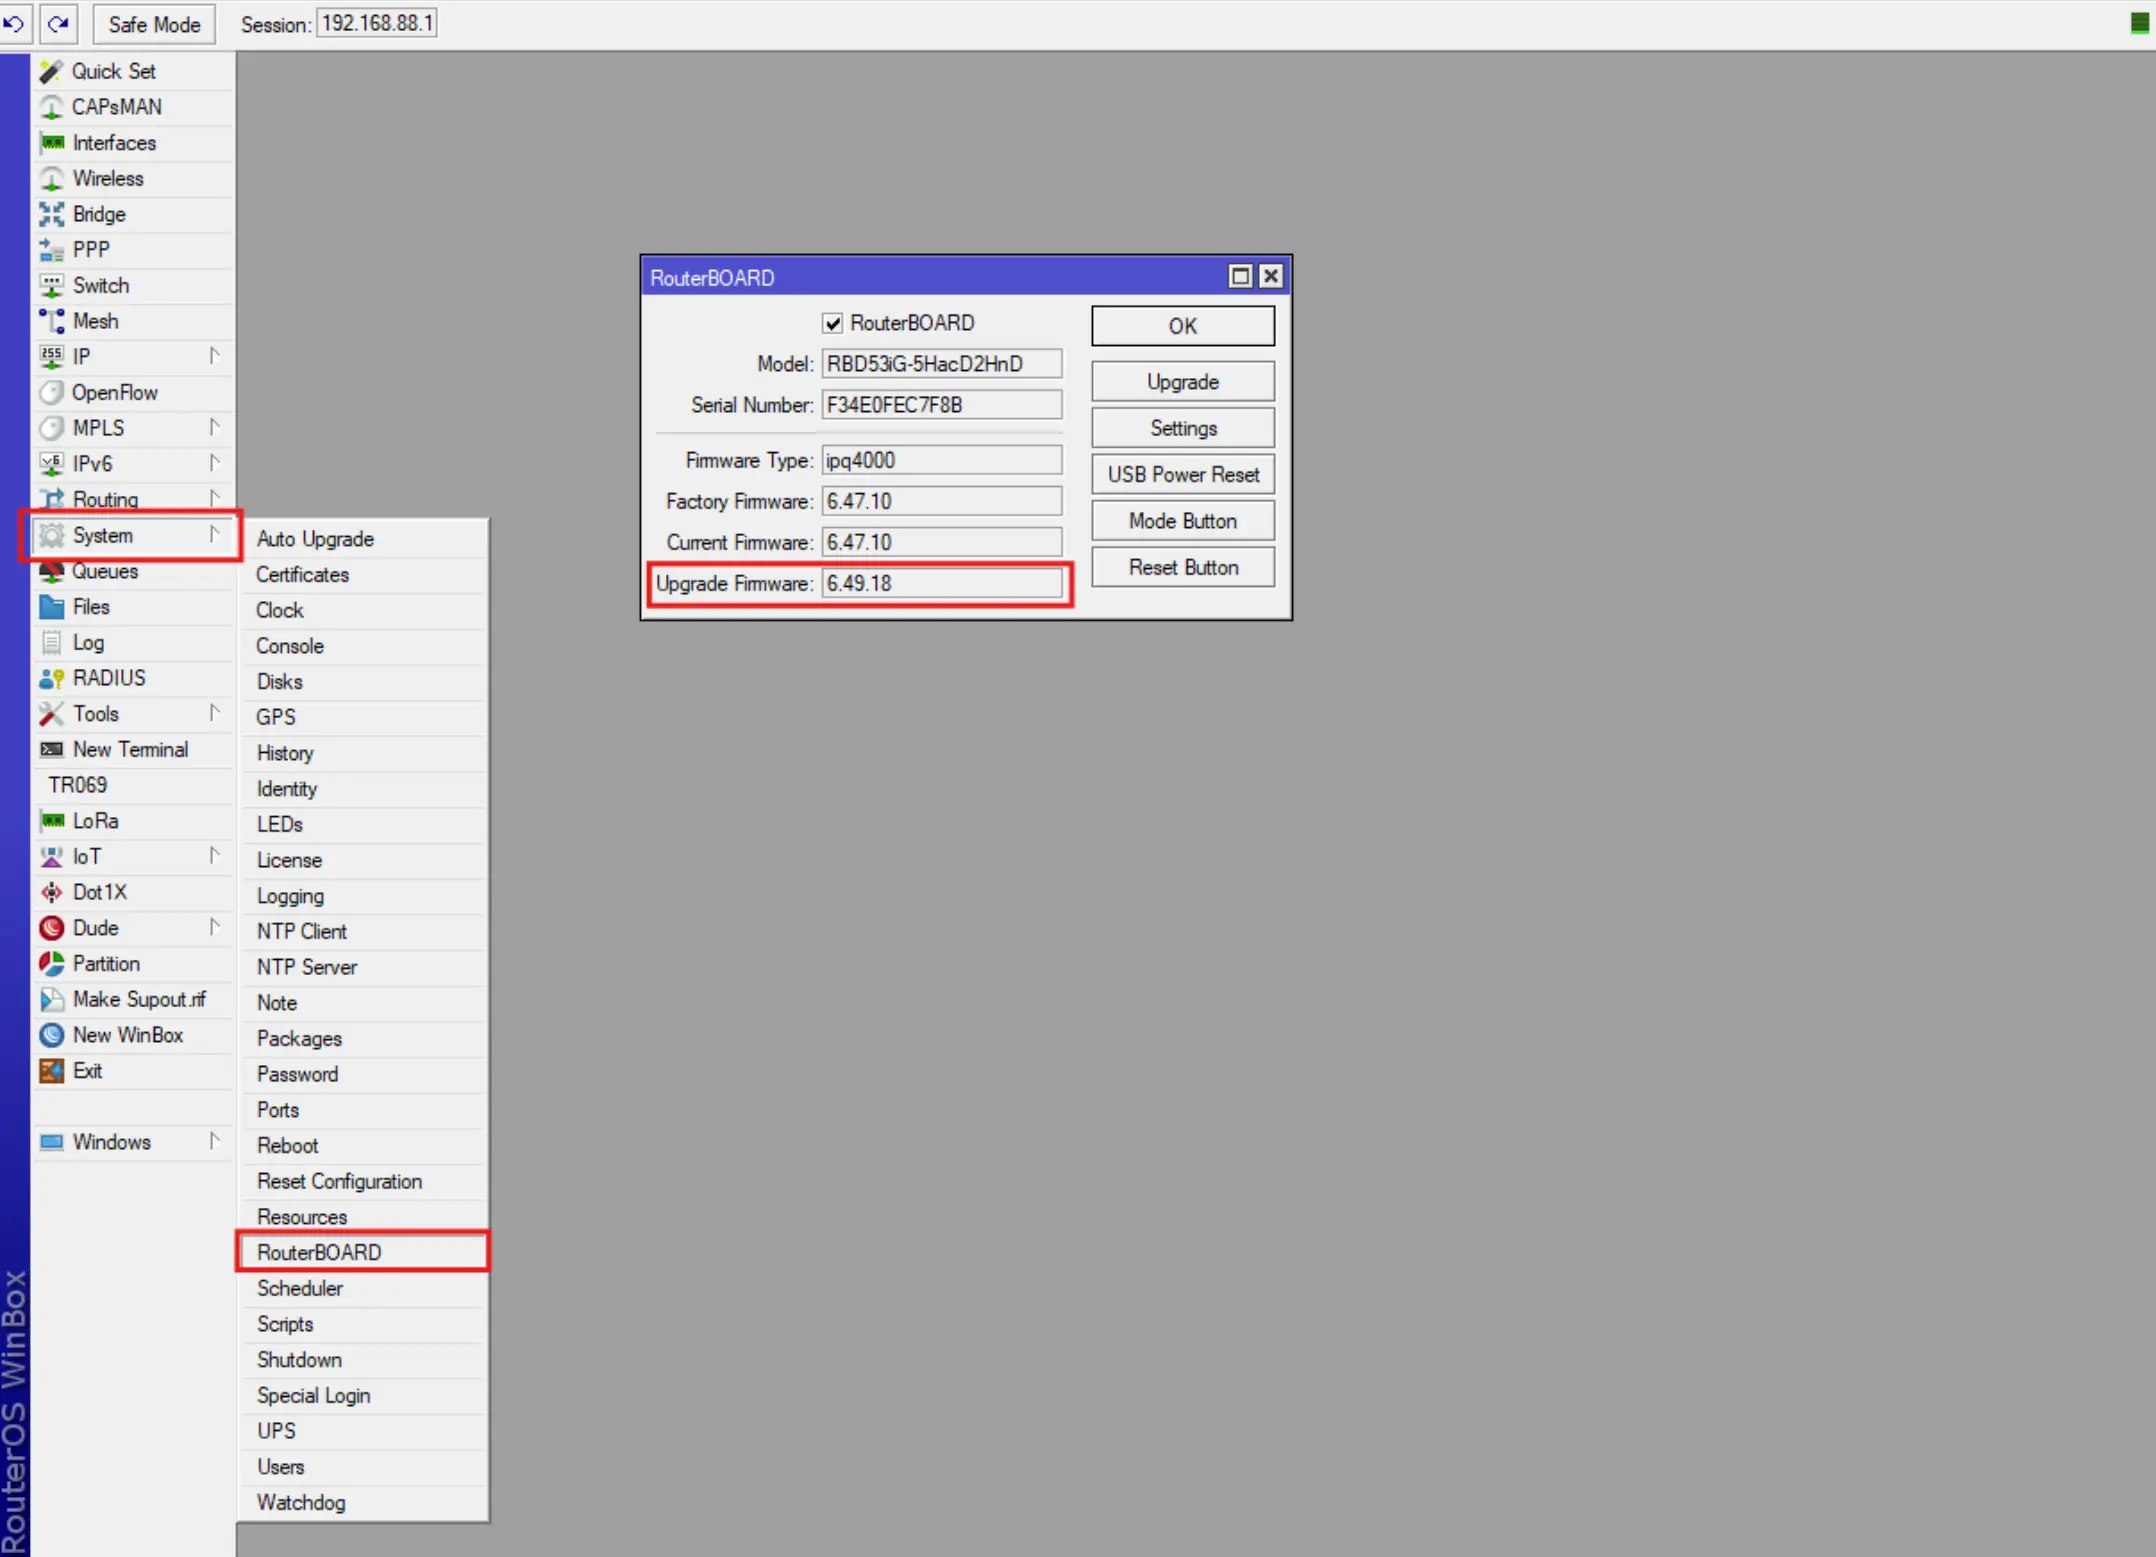2156x1557 pixels.
Task: Click USB Power Reset button
Action: (1183, 475)
